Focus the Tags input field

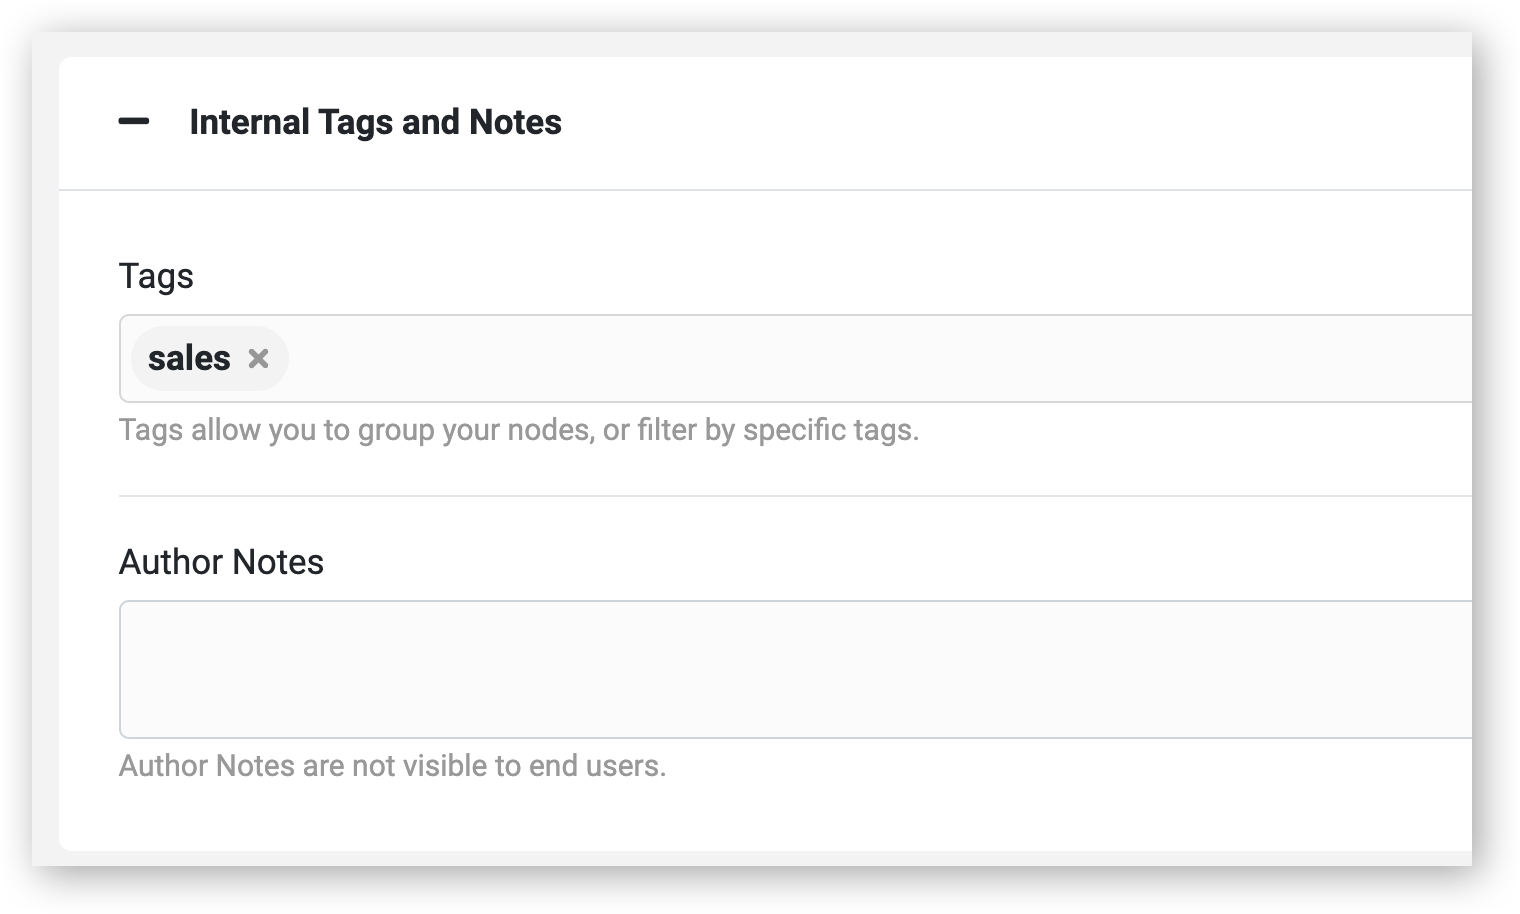click(x=795, y=358)
